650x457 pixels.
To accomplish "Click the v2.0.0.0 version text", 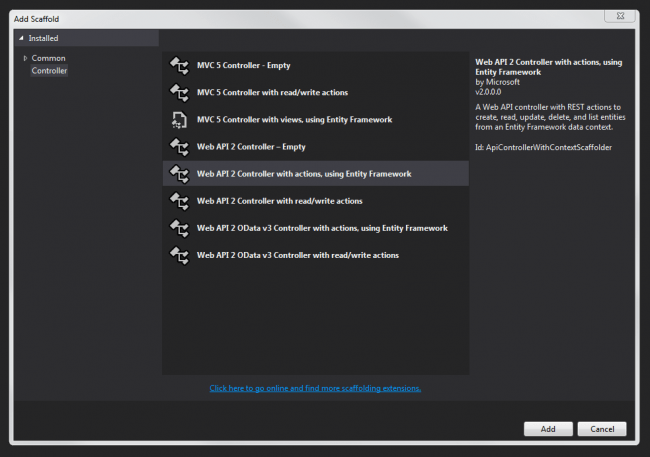I will pos(488,92).
